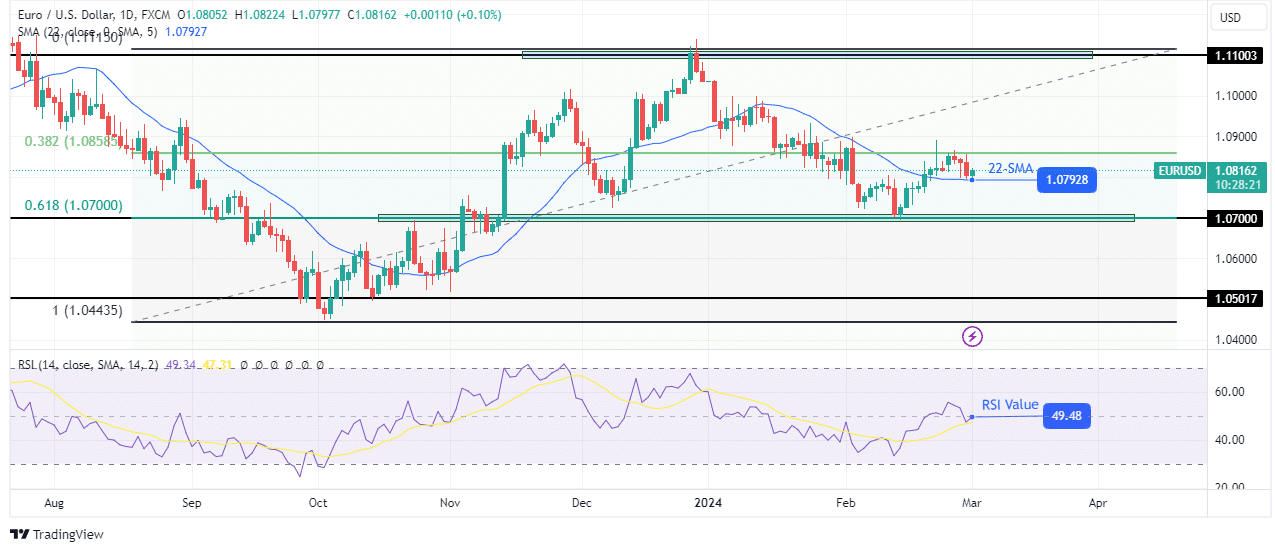Click the Nov label on the time axis
Screen dimensions: 1275x552
tap(450, 506)
